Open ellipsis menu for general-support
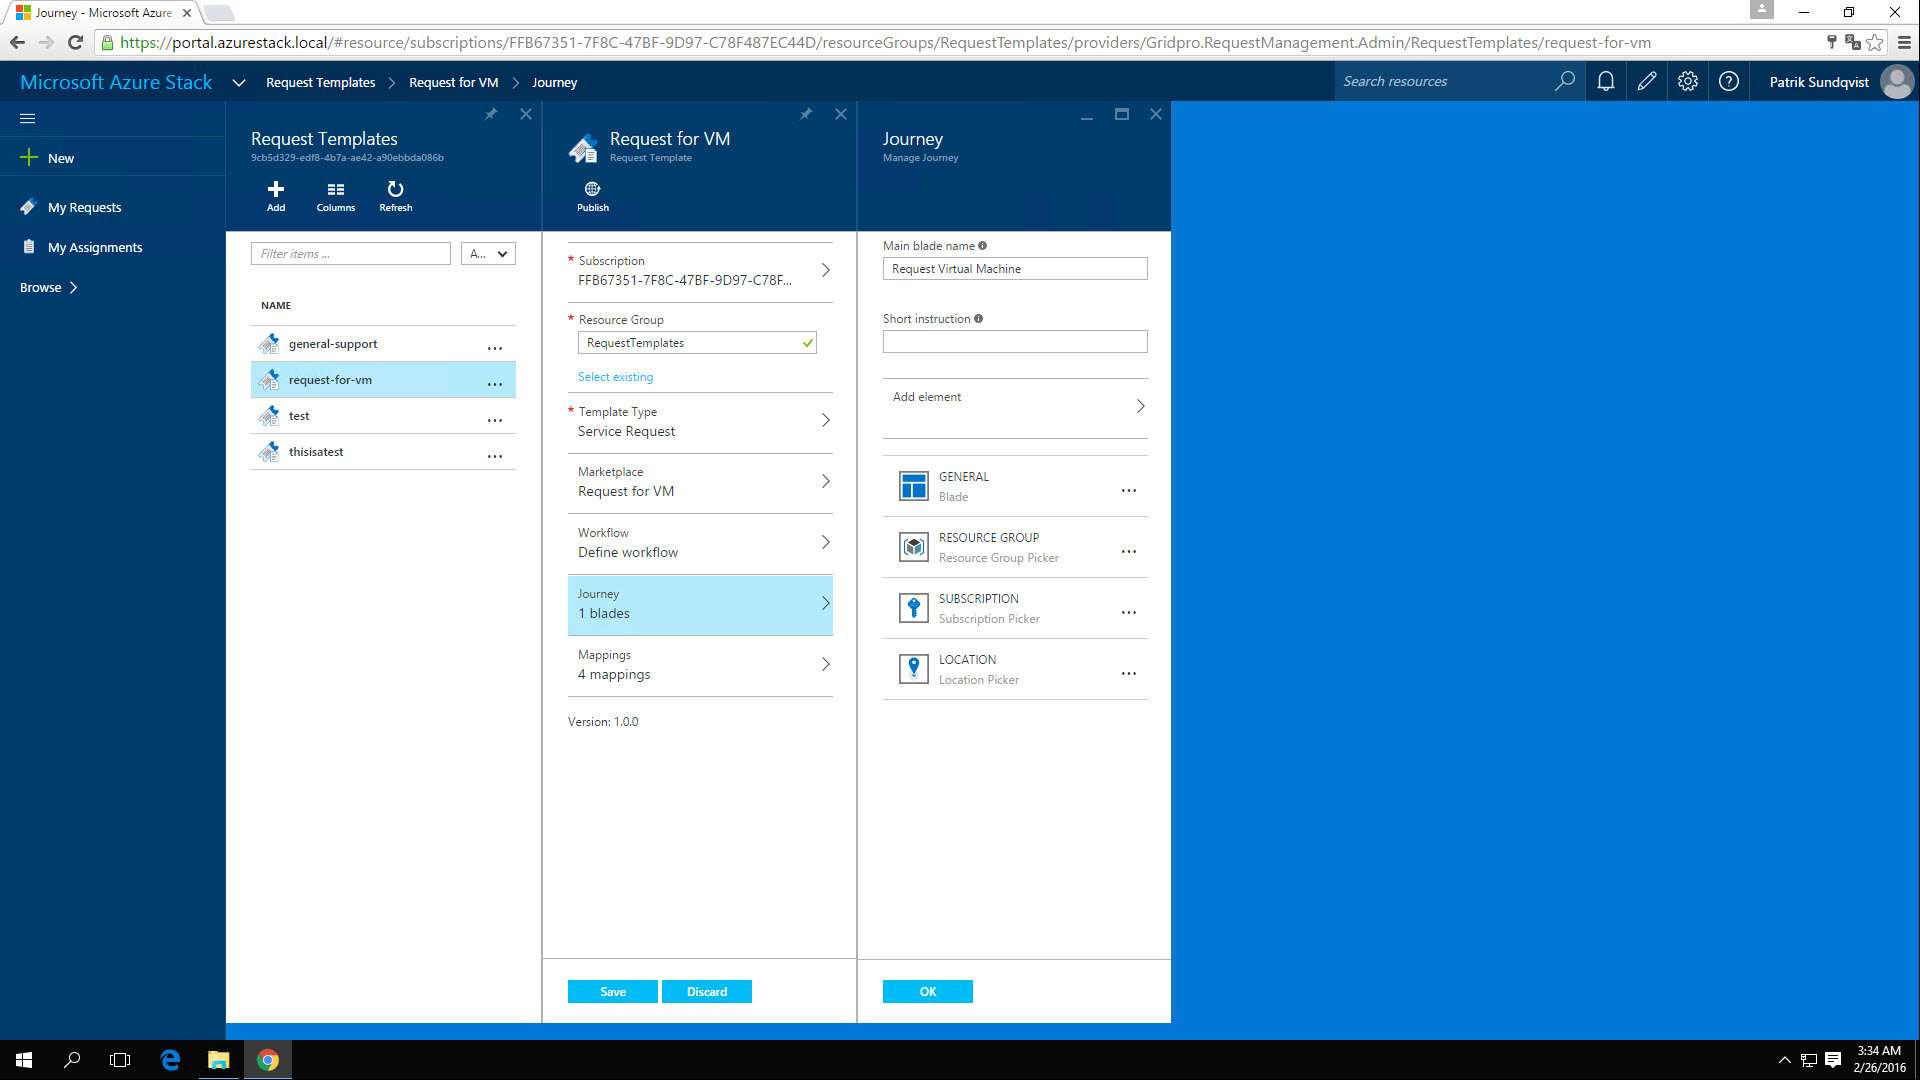Image resolution: width=1920 pixels, height=1080 pixels. tap(495, 348)
